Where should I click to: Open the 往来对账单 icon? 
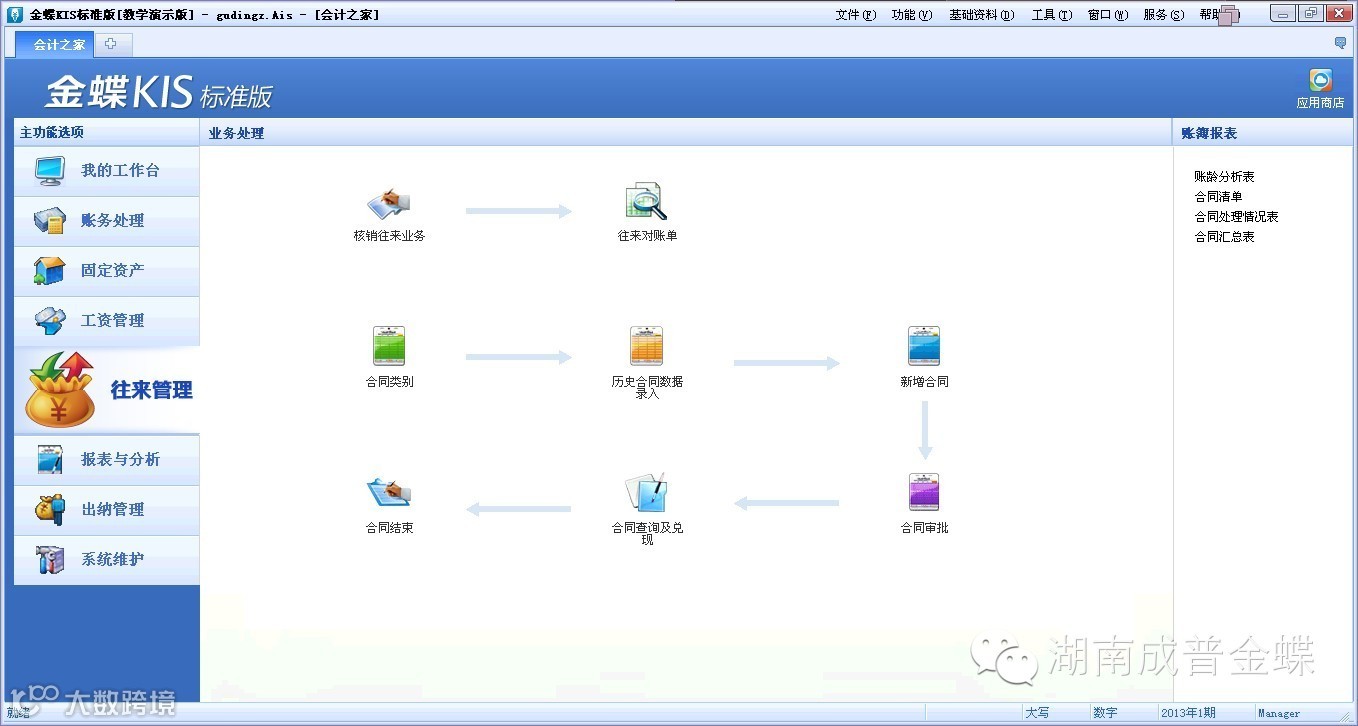[646, 202]
